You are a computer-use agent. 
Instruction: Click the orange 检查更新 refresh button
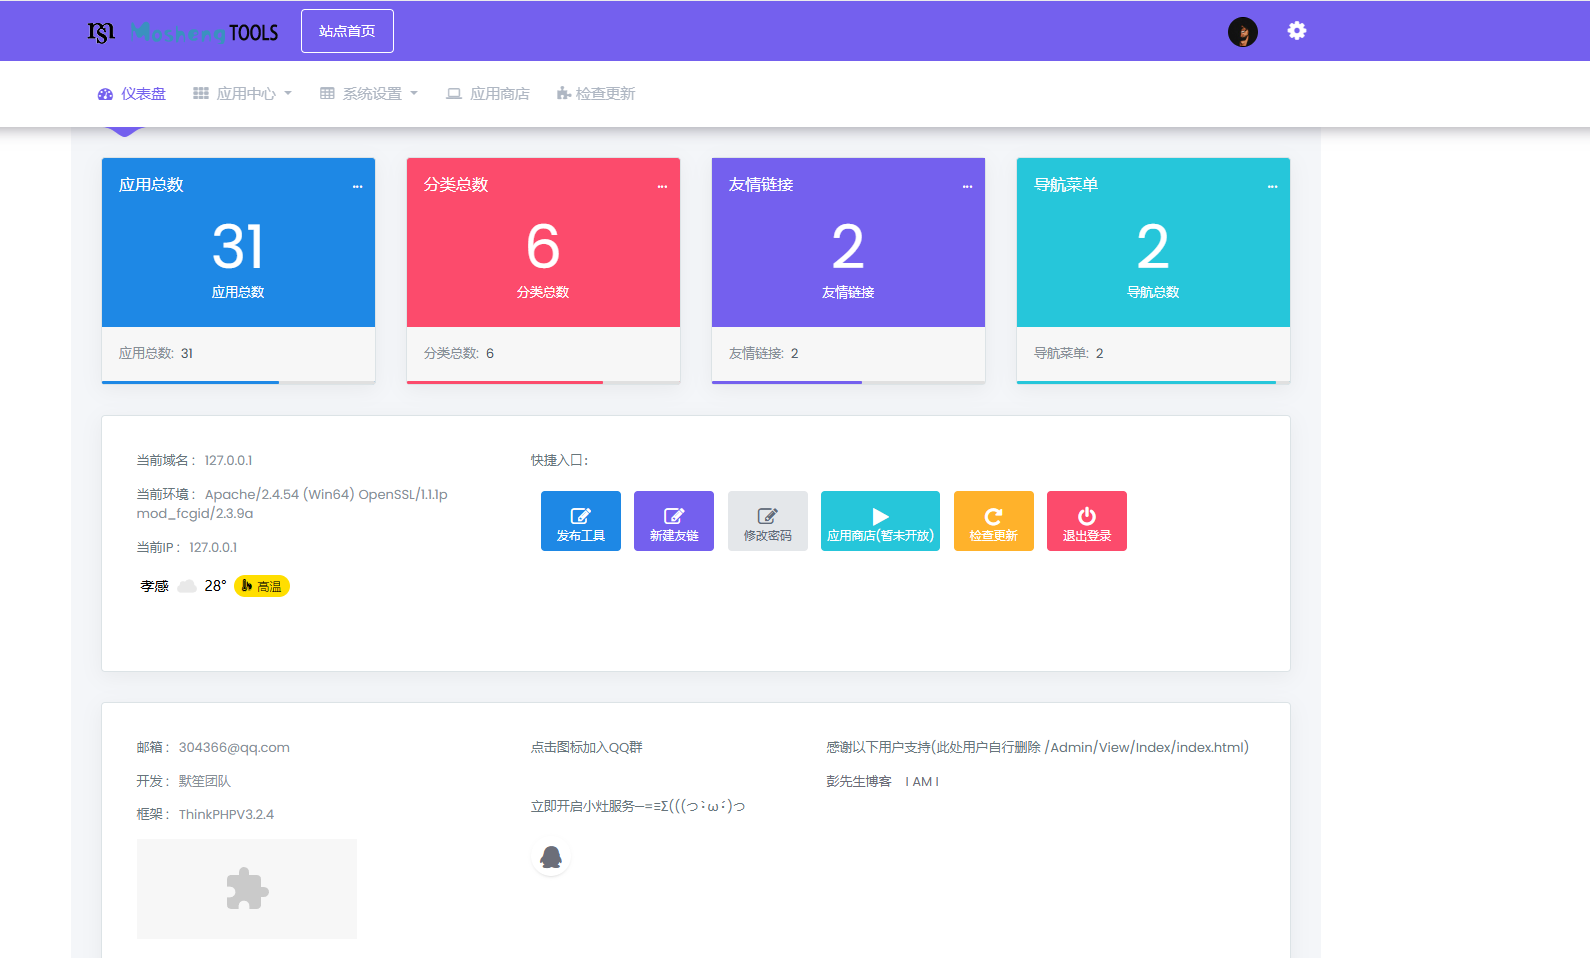click(994, 521)
